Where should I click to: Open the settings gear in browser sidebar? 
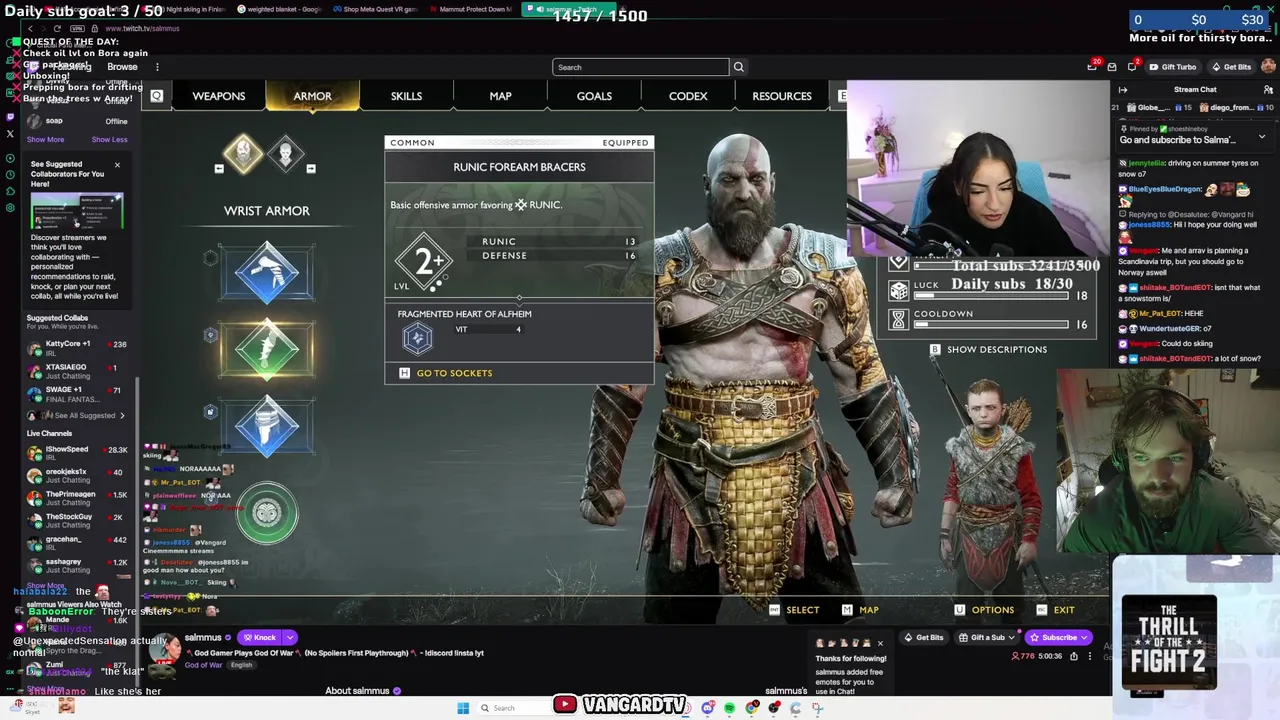pyautogui.click(x=10, y=208)
